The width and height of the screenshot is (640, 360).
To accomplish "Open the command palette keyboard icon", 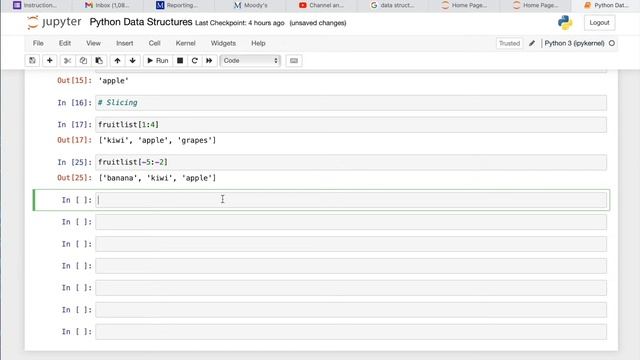I will 293,60.
